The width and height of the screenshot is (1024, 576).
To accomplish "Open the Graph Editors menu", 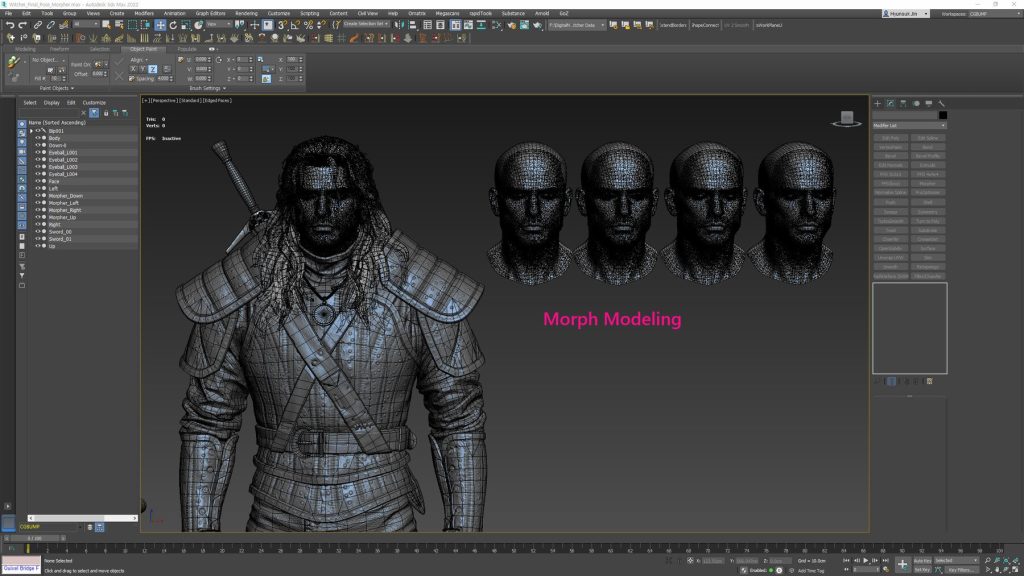I will point(210,13).
